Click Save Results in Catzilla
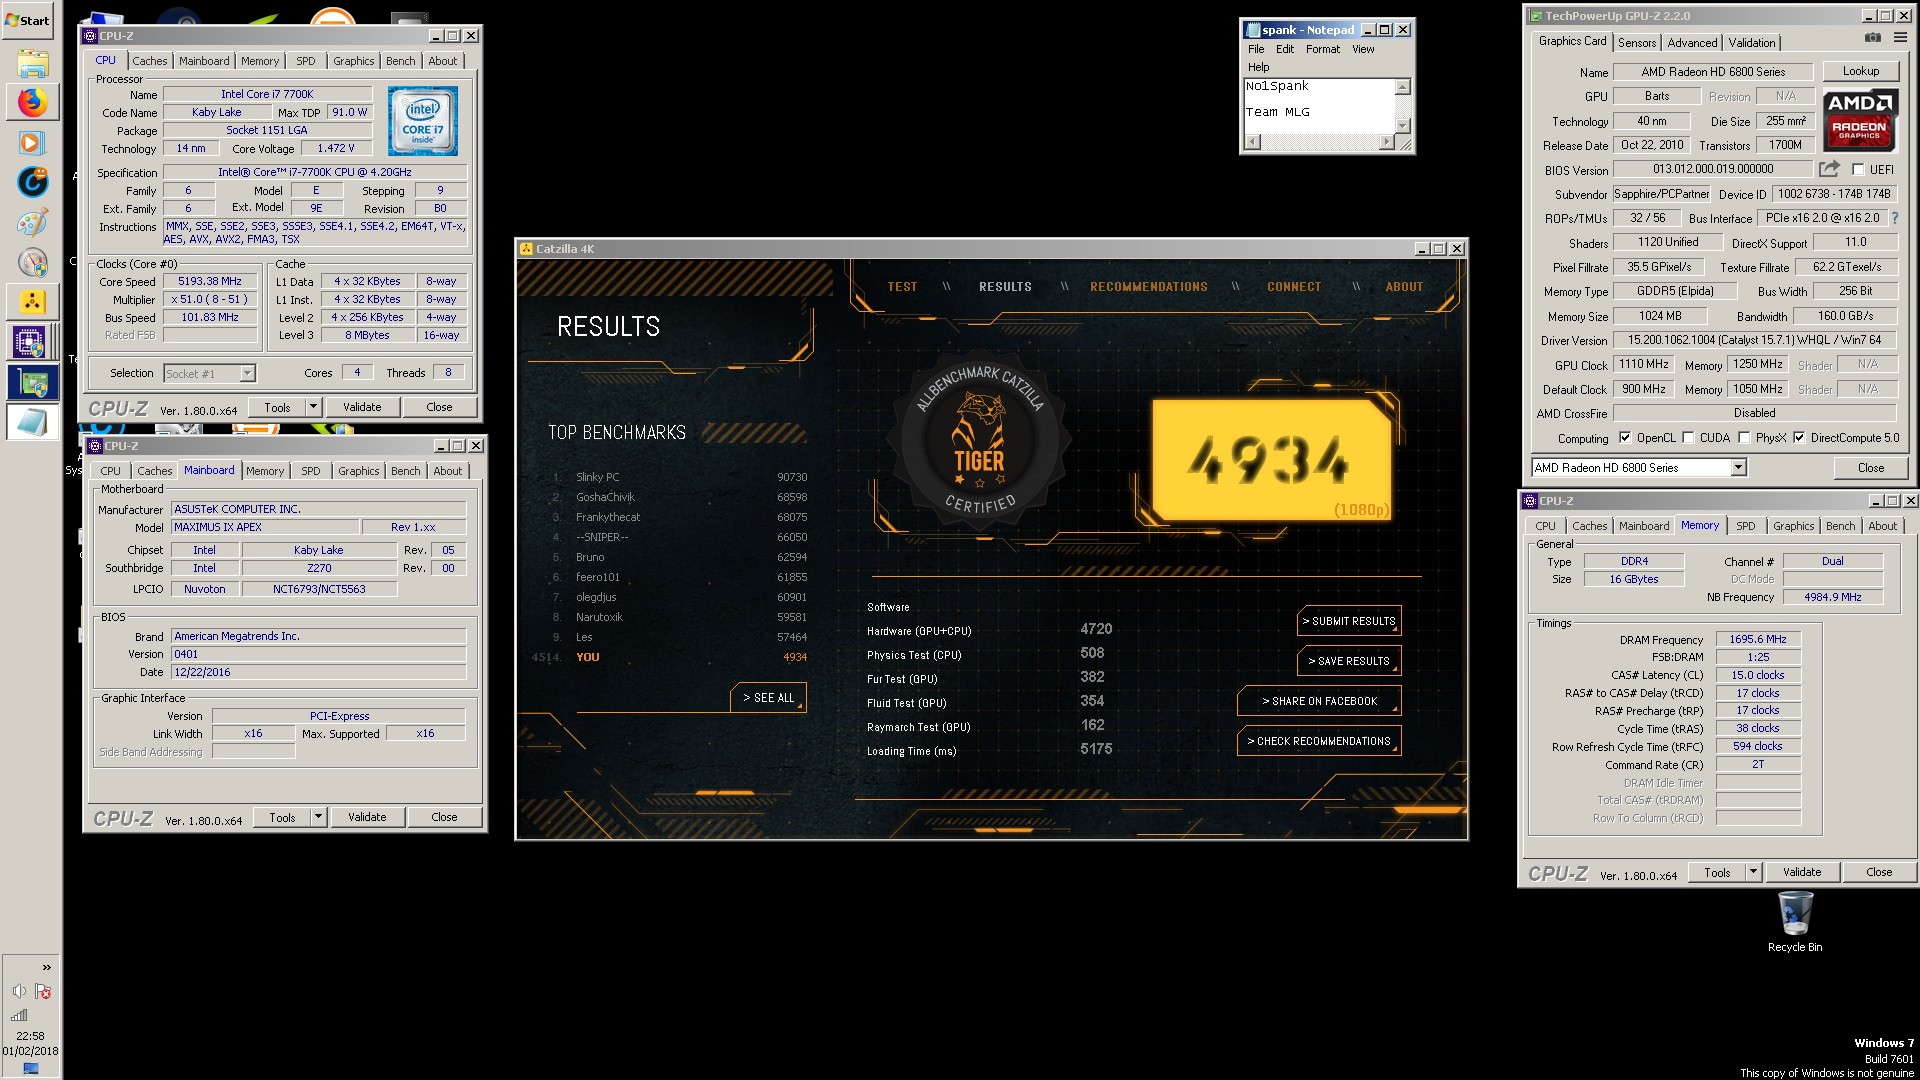Image resolution: width=1920 pixels, height=1080 pixels. pos(1349,661)
